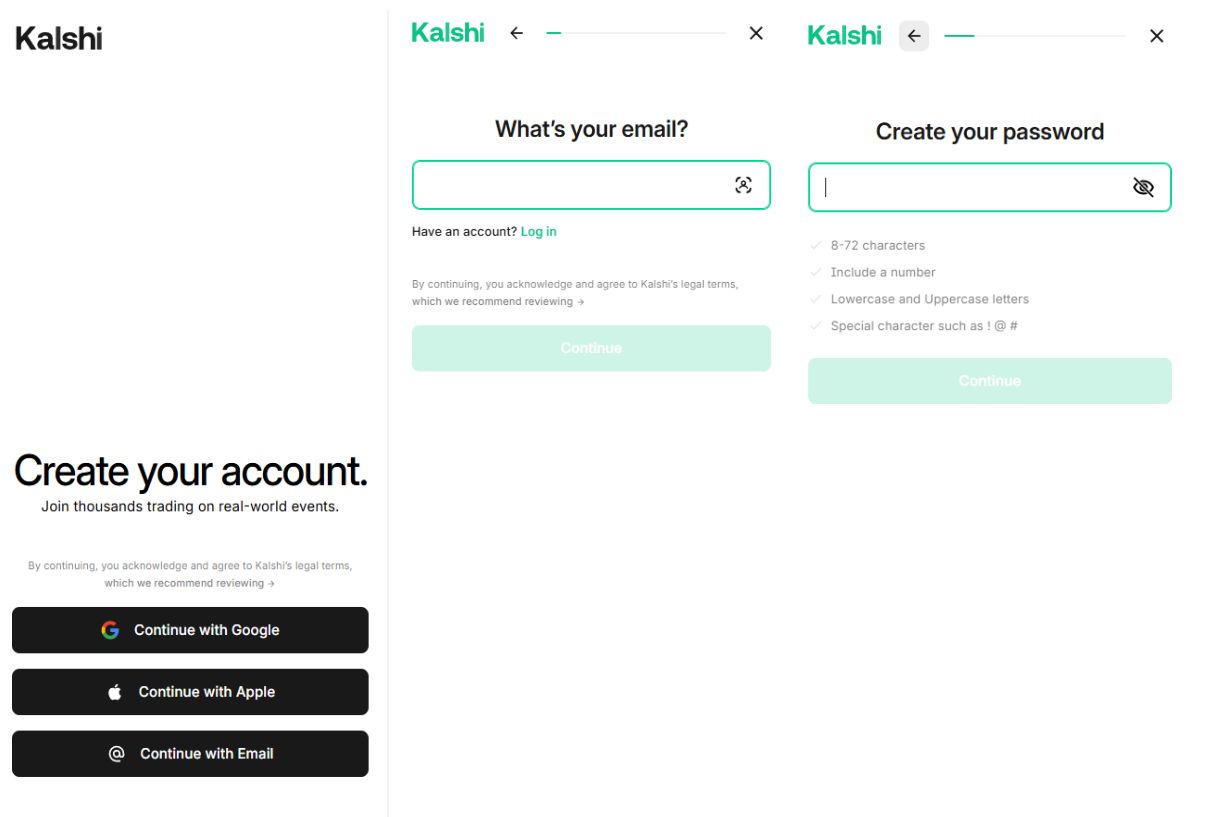Close the password signup dialog
This screenshot has height=817, width=1222.
[1156, 35]
